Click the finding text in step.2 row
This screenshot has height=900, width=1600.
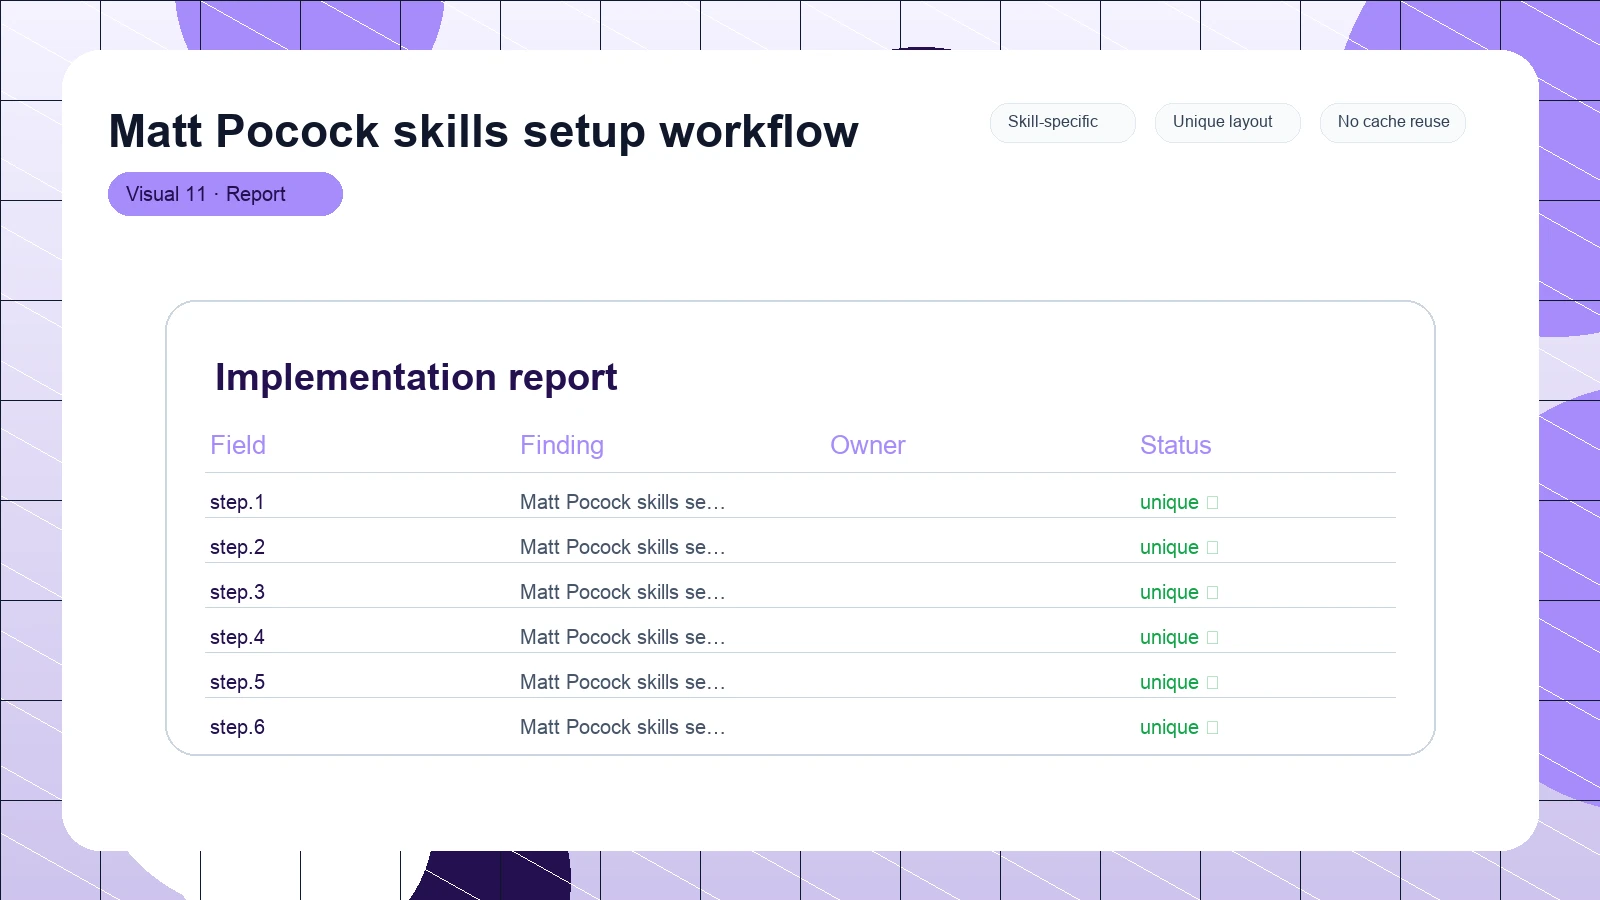622,547
